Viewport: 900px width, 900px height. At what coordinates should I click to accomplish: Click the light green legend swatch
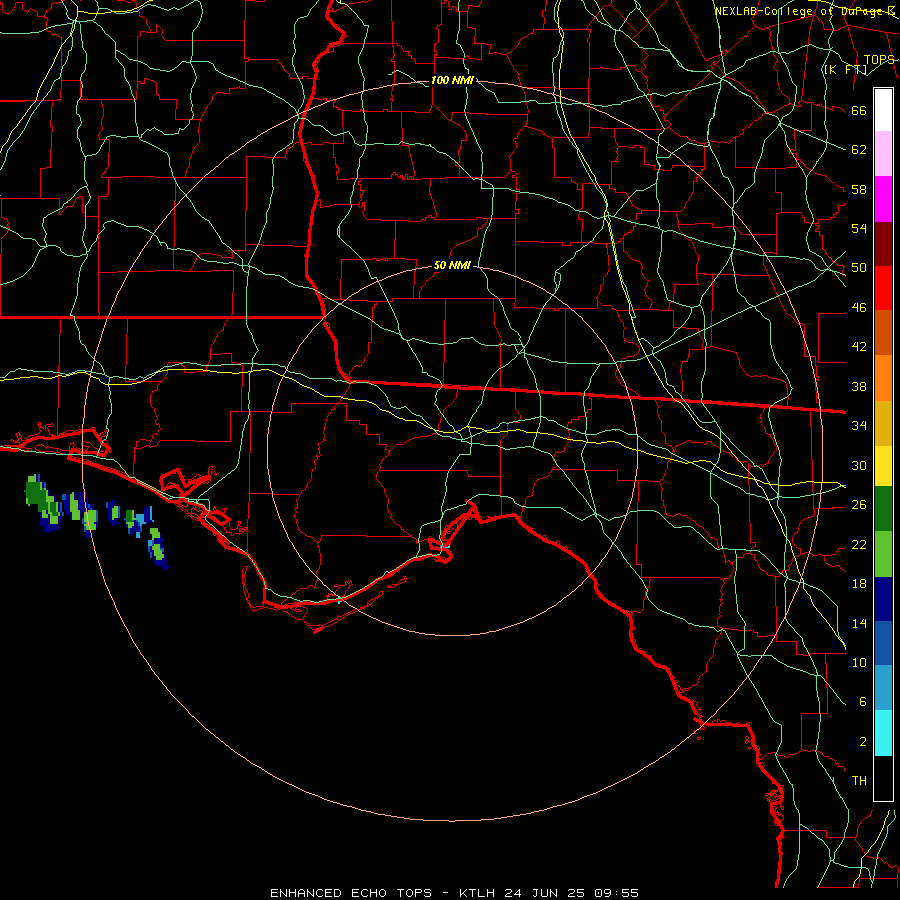883,554
